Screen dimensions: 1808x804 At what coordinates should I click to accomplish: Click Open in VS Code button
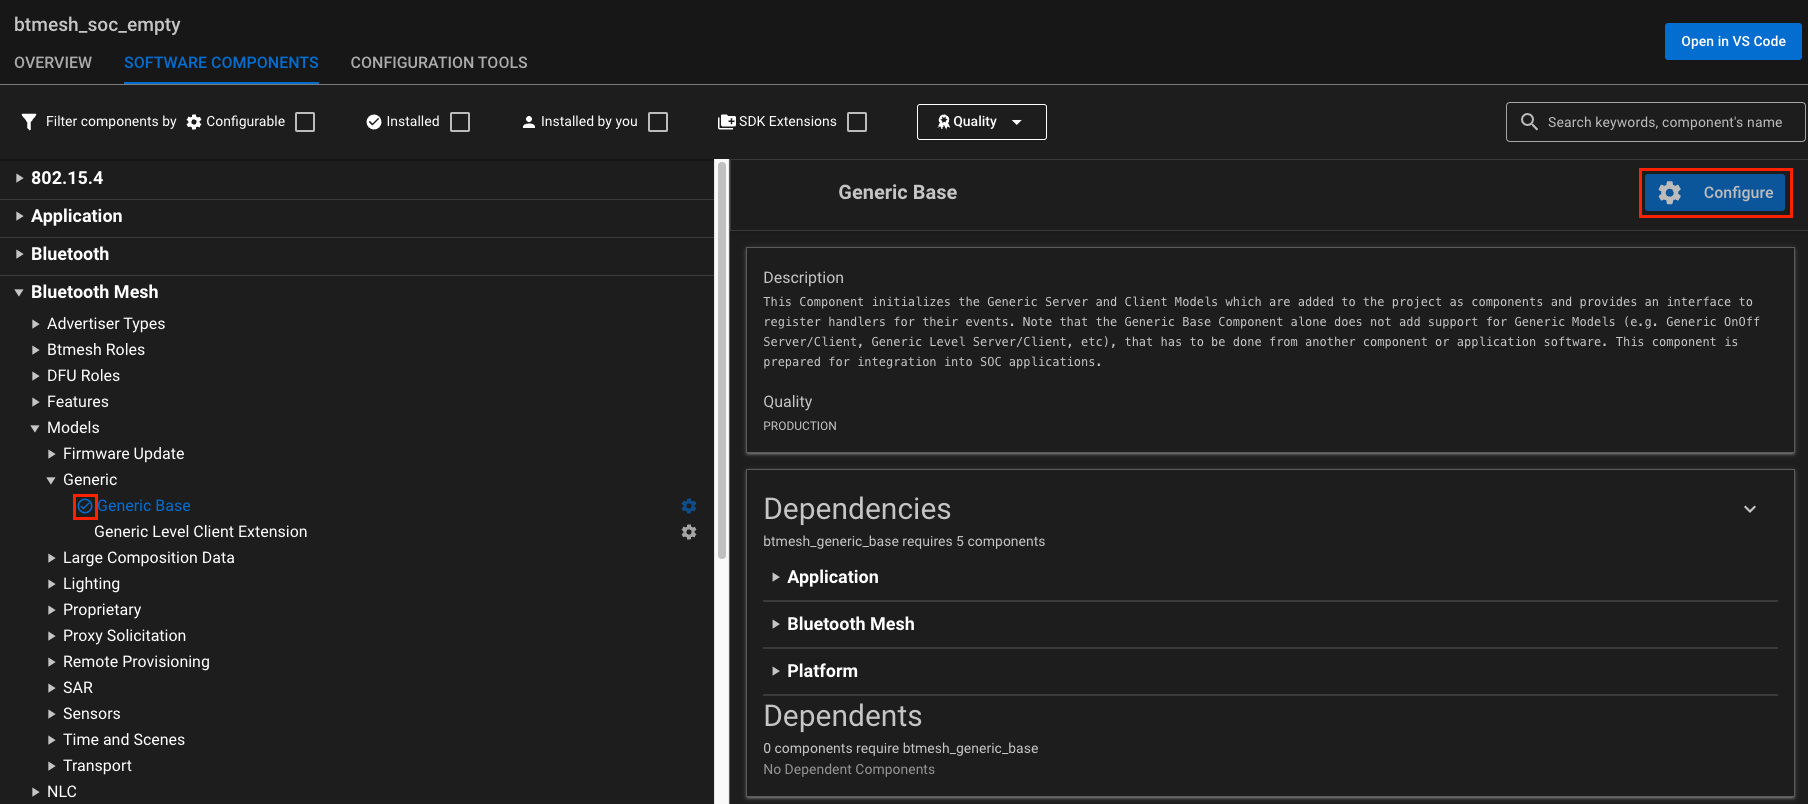pyautogui.click(x=1733, y=42)
